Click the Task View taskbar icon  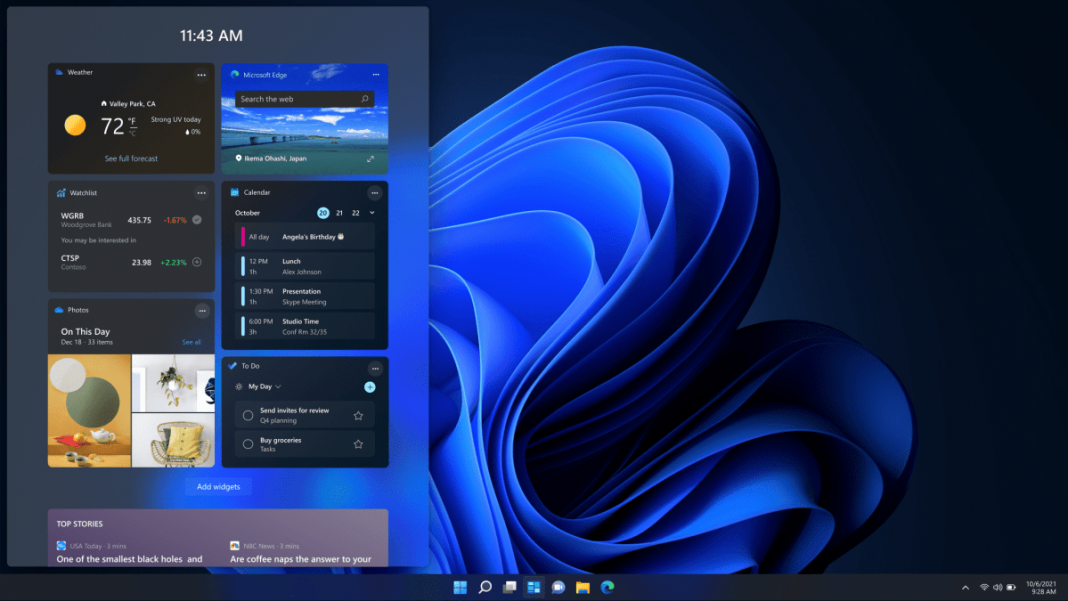[509, 587]
